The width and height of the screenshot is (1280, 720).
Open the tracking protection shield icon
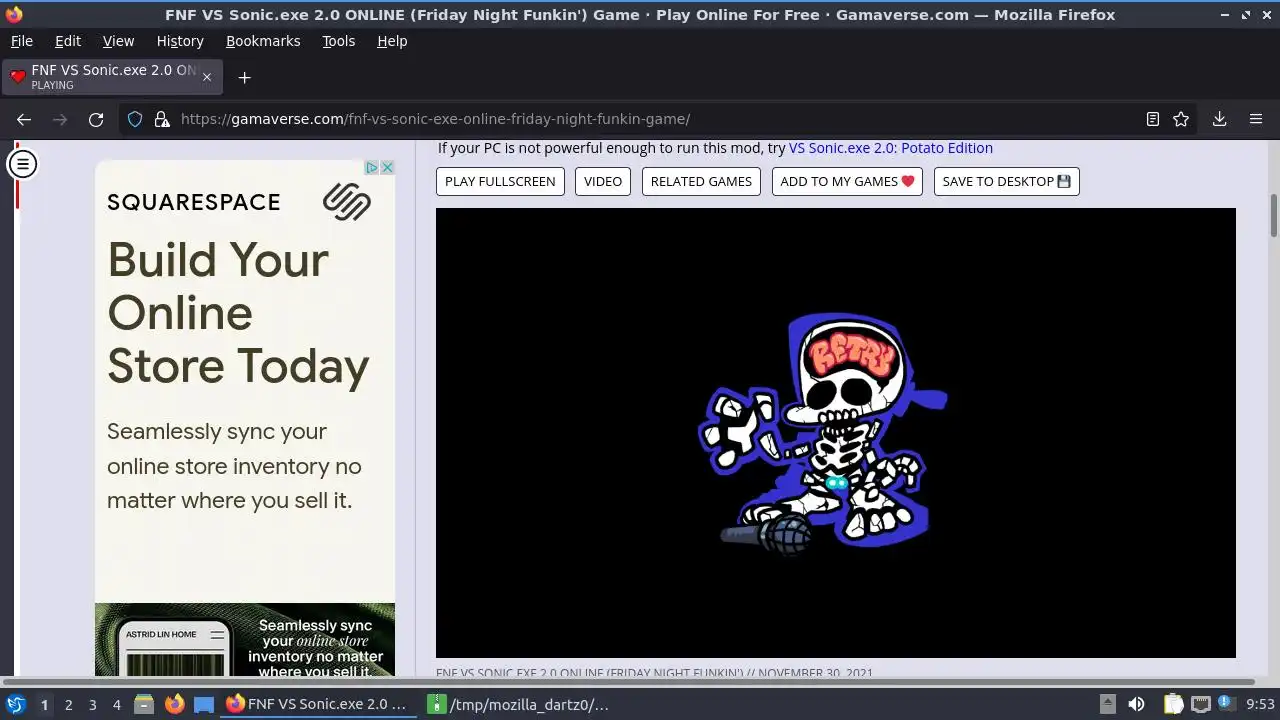click(135, 119)
